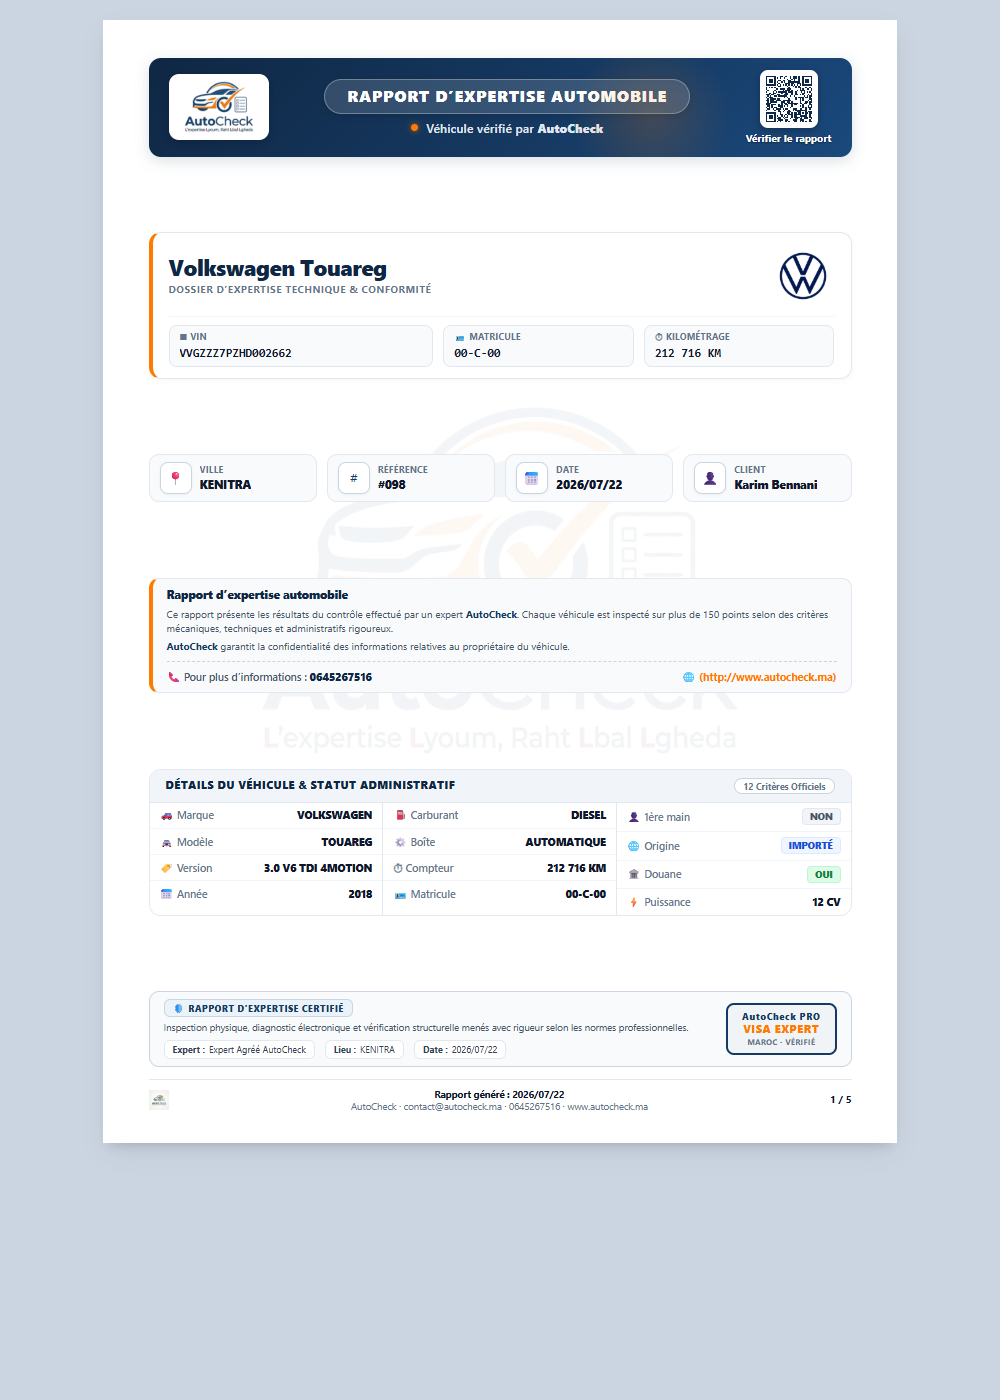Click the Expert Agréé AutoCheck chip
Image resolution: width=1000 pixels, height=1400 pixels.
[x=239, y=1050]
